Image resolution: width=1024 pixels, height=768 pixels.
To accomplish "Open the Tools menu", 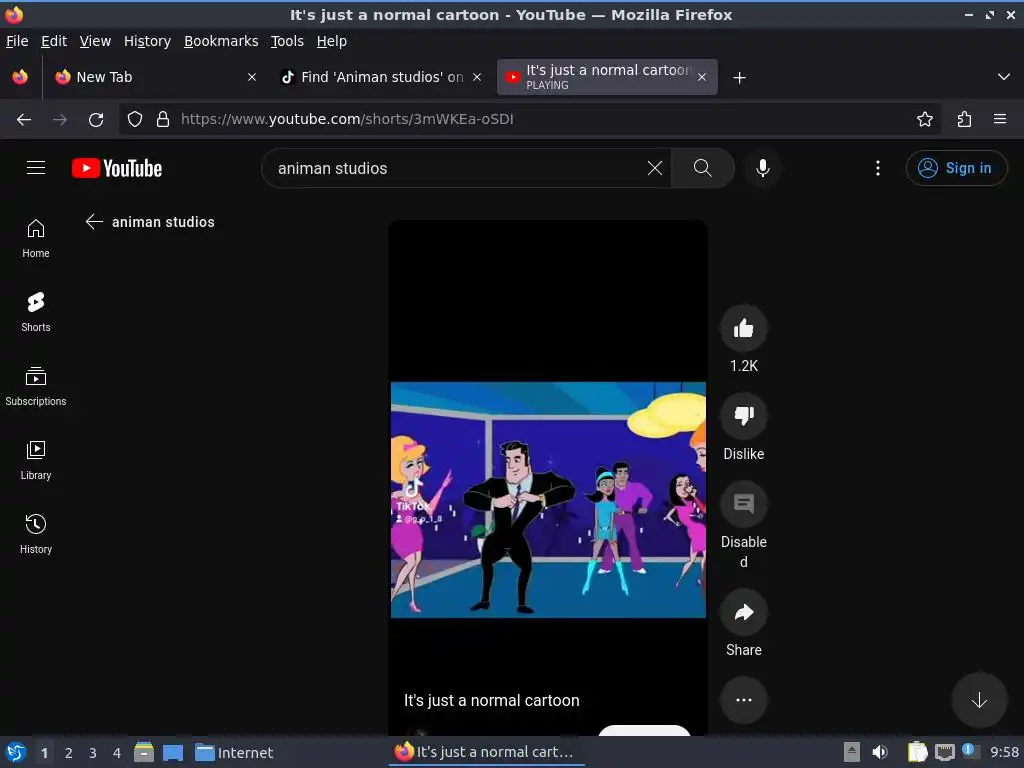I will pos(287,41).
